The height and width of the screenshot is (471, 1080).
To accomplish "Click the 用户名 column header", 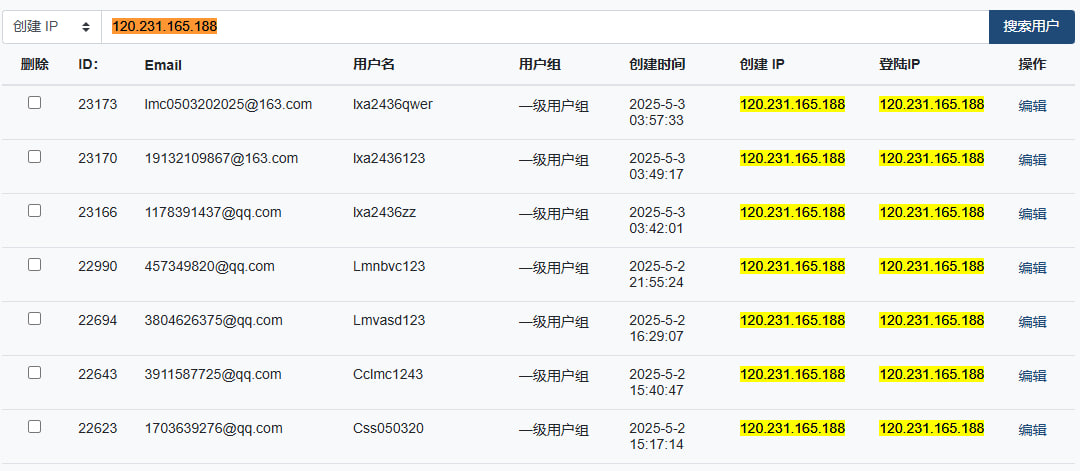I will click(374, 65).
